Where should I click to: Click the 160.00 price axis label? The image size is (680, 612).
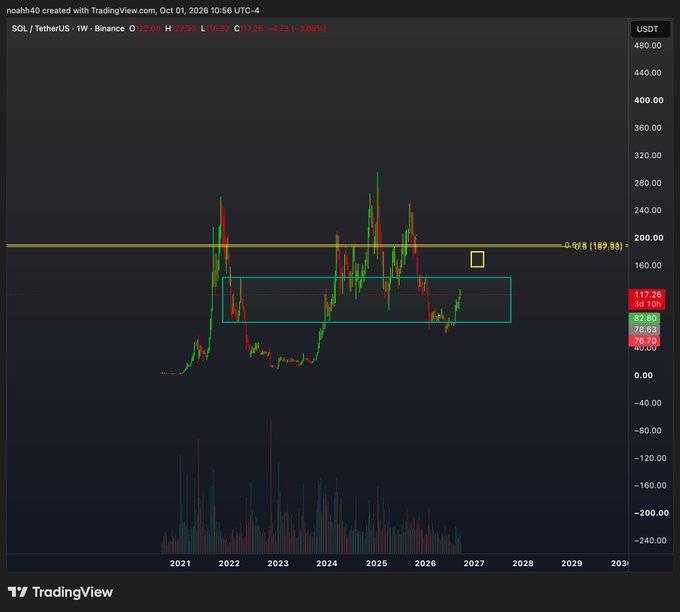click(647, 265)
